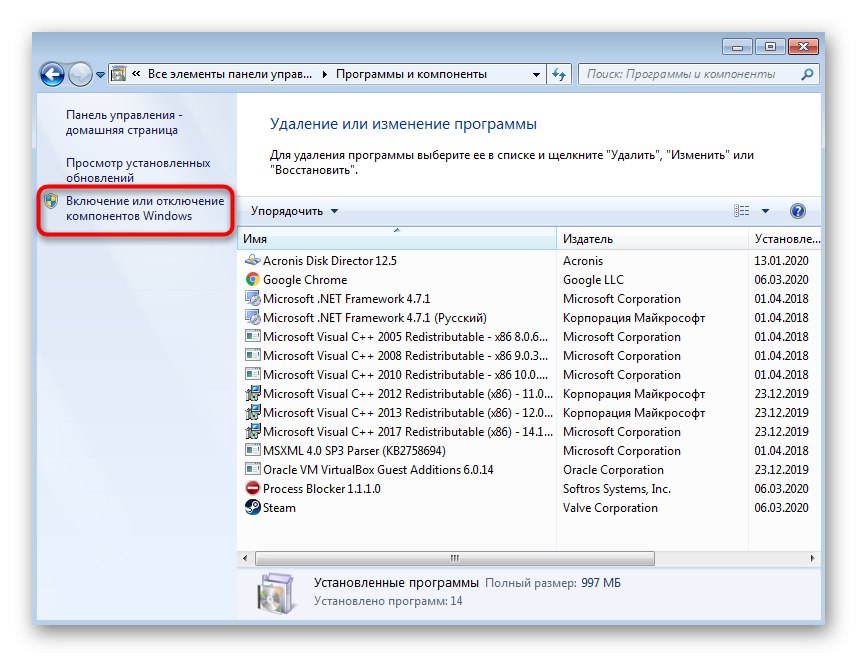Click date 13.01.2020 in Acronis row
The image size is (857, 657).
click(782, 261)
